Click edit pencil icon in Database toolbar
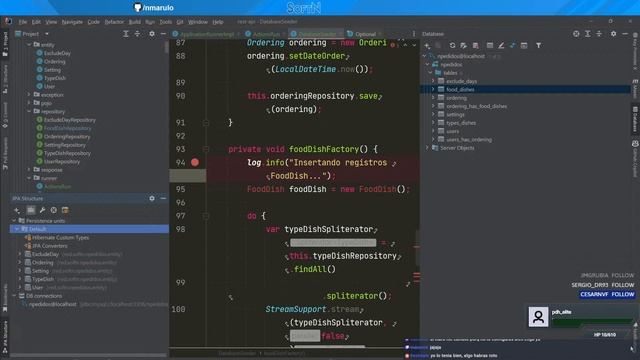The image size is (640, 360). point(501,46)
